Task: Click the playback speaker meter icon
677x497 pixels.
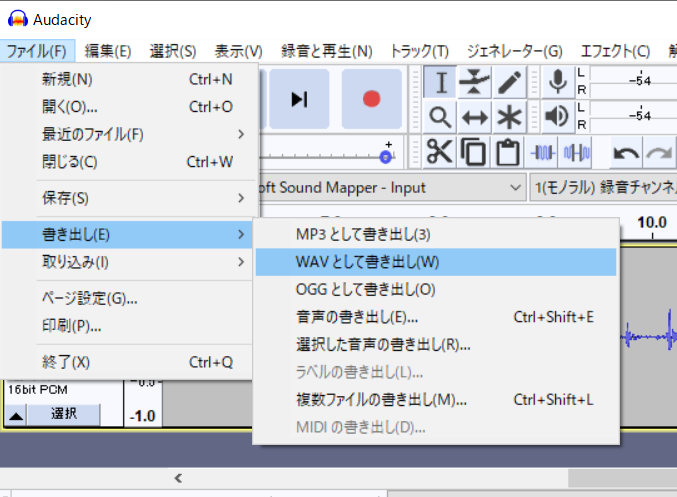Action: [557, 117]
